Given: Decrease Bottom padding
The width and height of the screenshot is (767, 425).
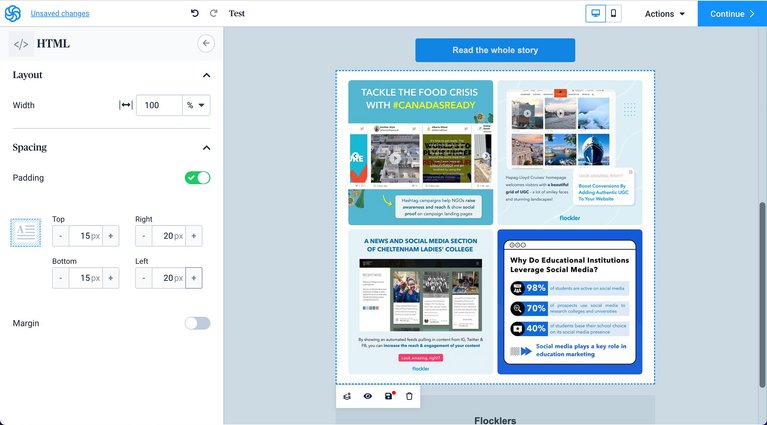Looking at the screenshot, I should pyautogui.click(x=61, y=278).
